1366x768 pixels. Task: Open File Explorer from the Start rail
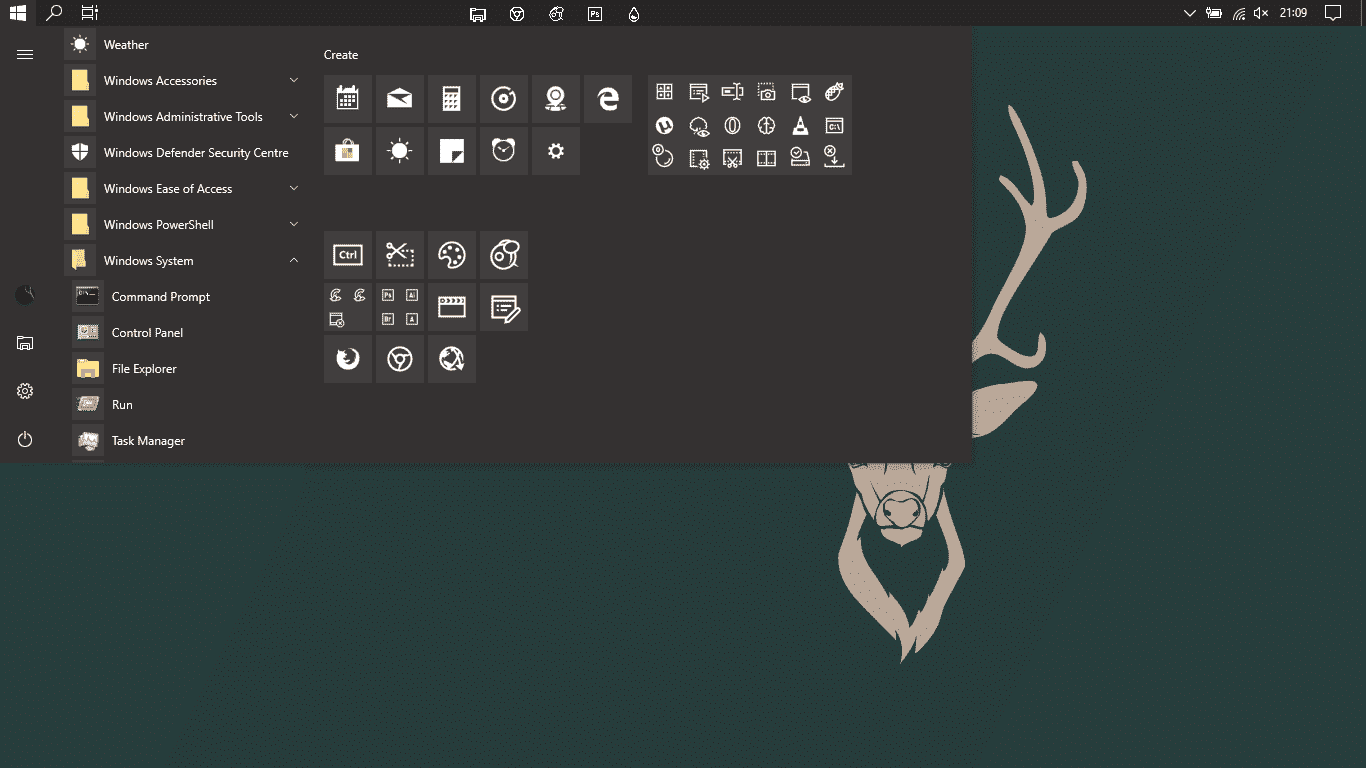coord(25,343)
